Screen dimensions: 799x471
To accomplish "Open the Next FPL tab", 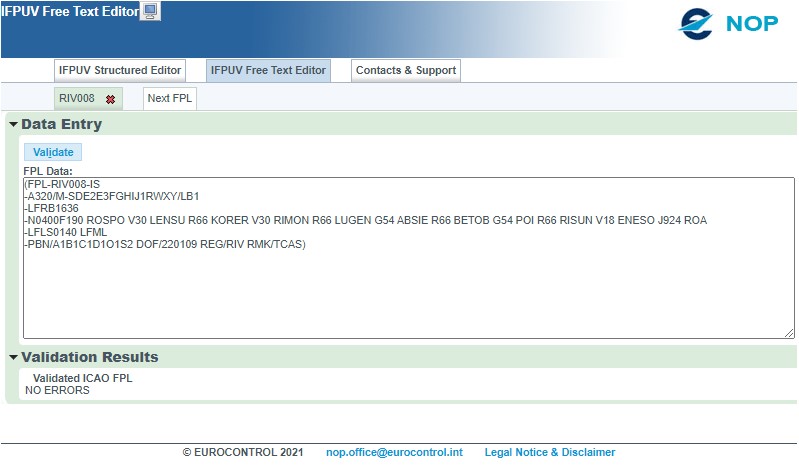I will tap(170, 98).
